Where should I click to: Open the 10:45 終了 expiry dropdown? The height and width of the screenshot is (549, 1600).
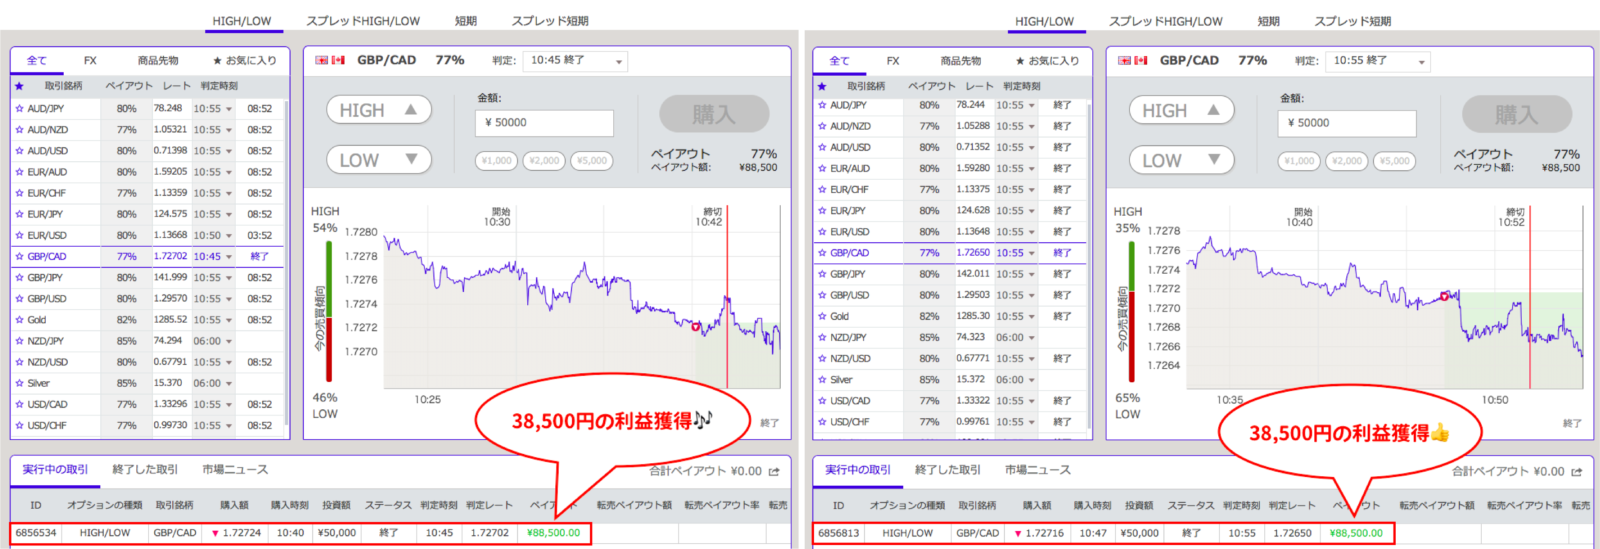point(575,61)
